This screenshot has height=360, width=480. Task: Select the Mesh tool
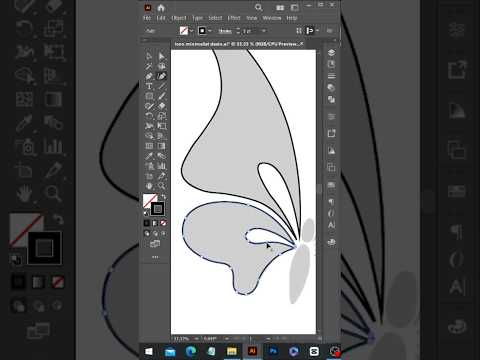[x=149, y=146]
